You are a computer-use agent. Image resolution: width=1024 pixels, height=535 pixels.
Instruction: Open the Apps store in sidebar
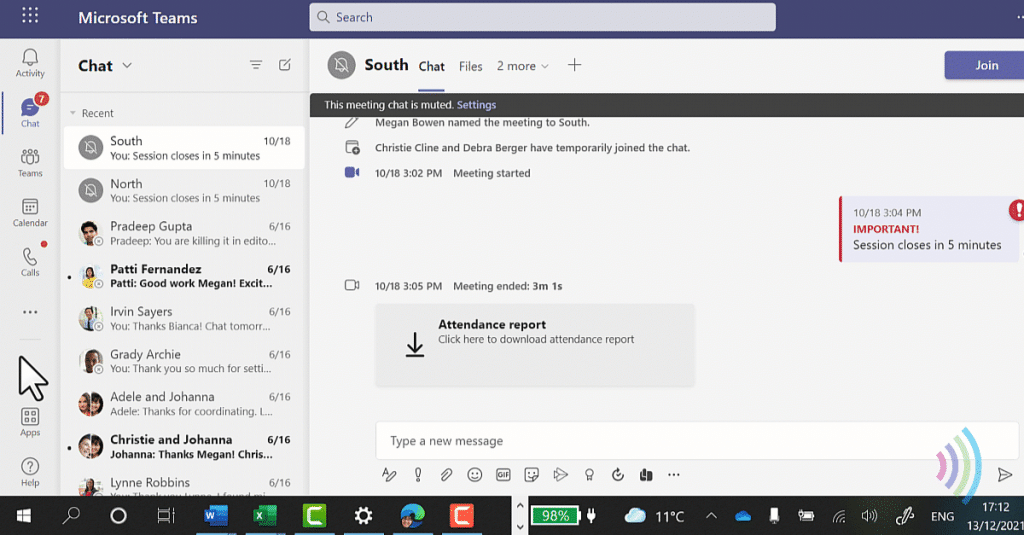pyautogui.click(x=30, y=422)
